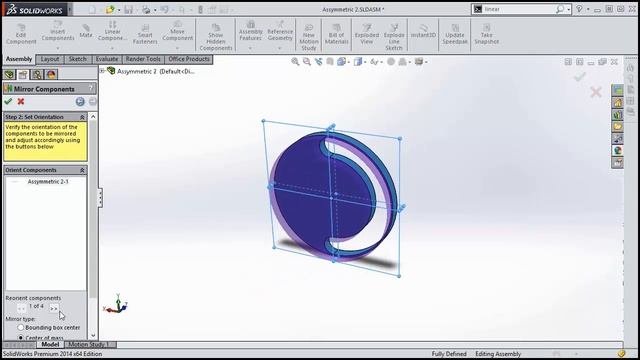This screenshot has width=640, height=360.
Task: Open Assembly Features dropdown arrow
Action: point(250,48)
